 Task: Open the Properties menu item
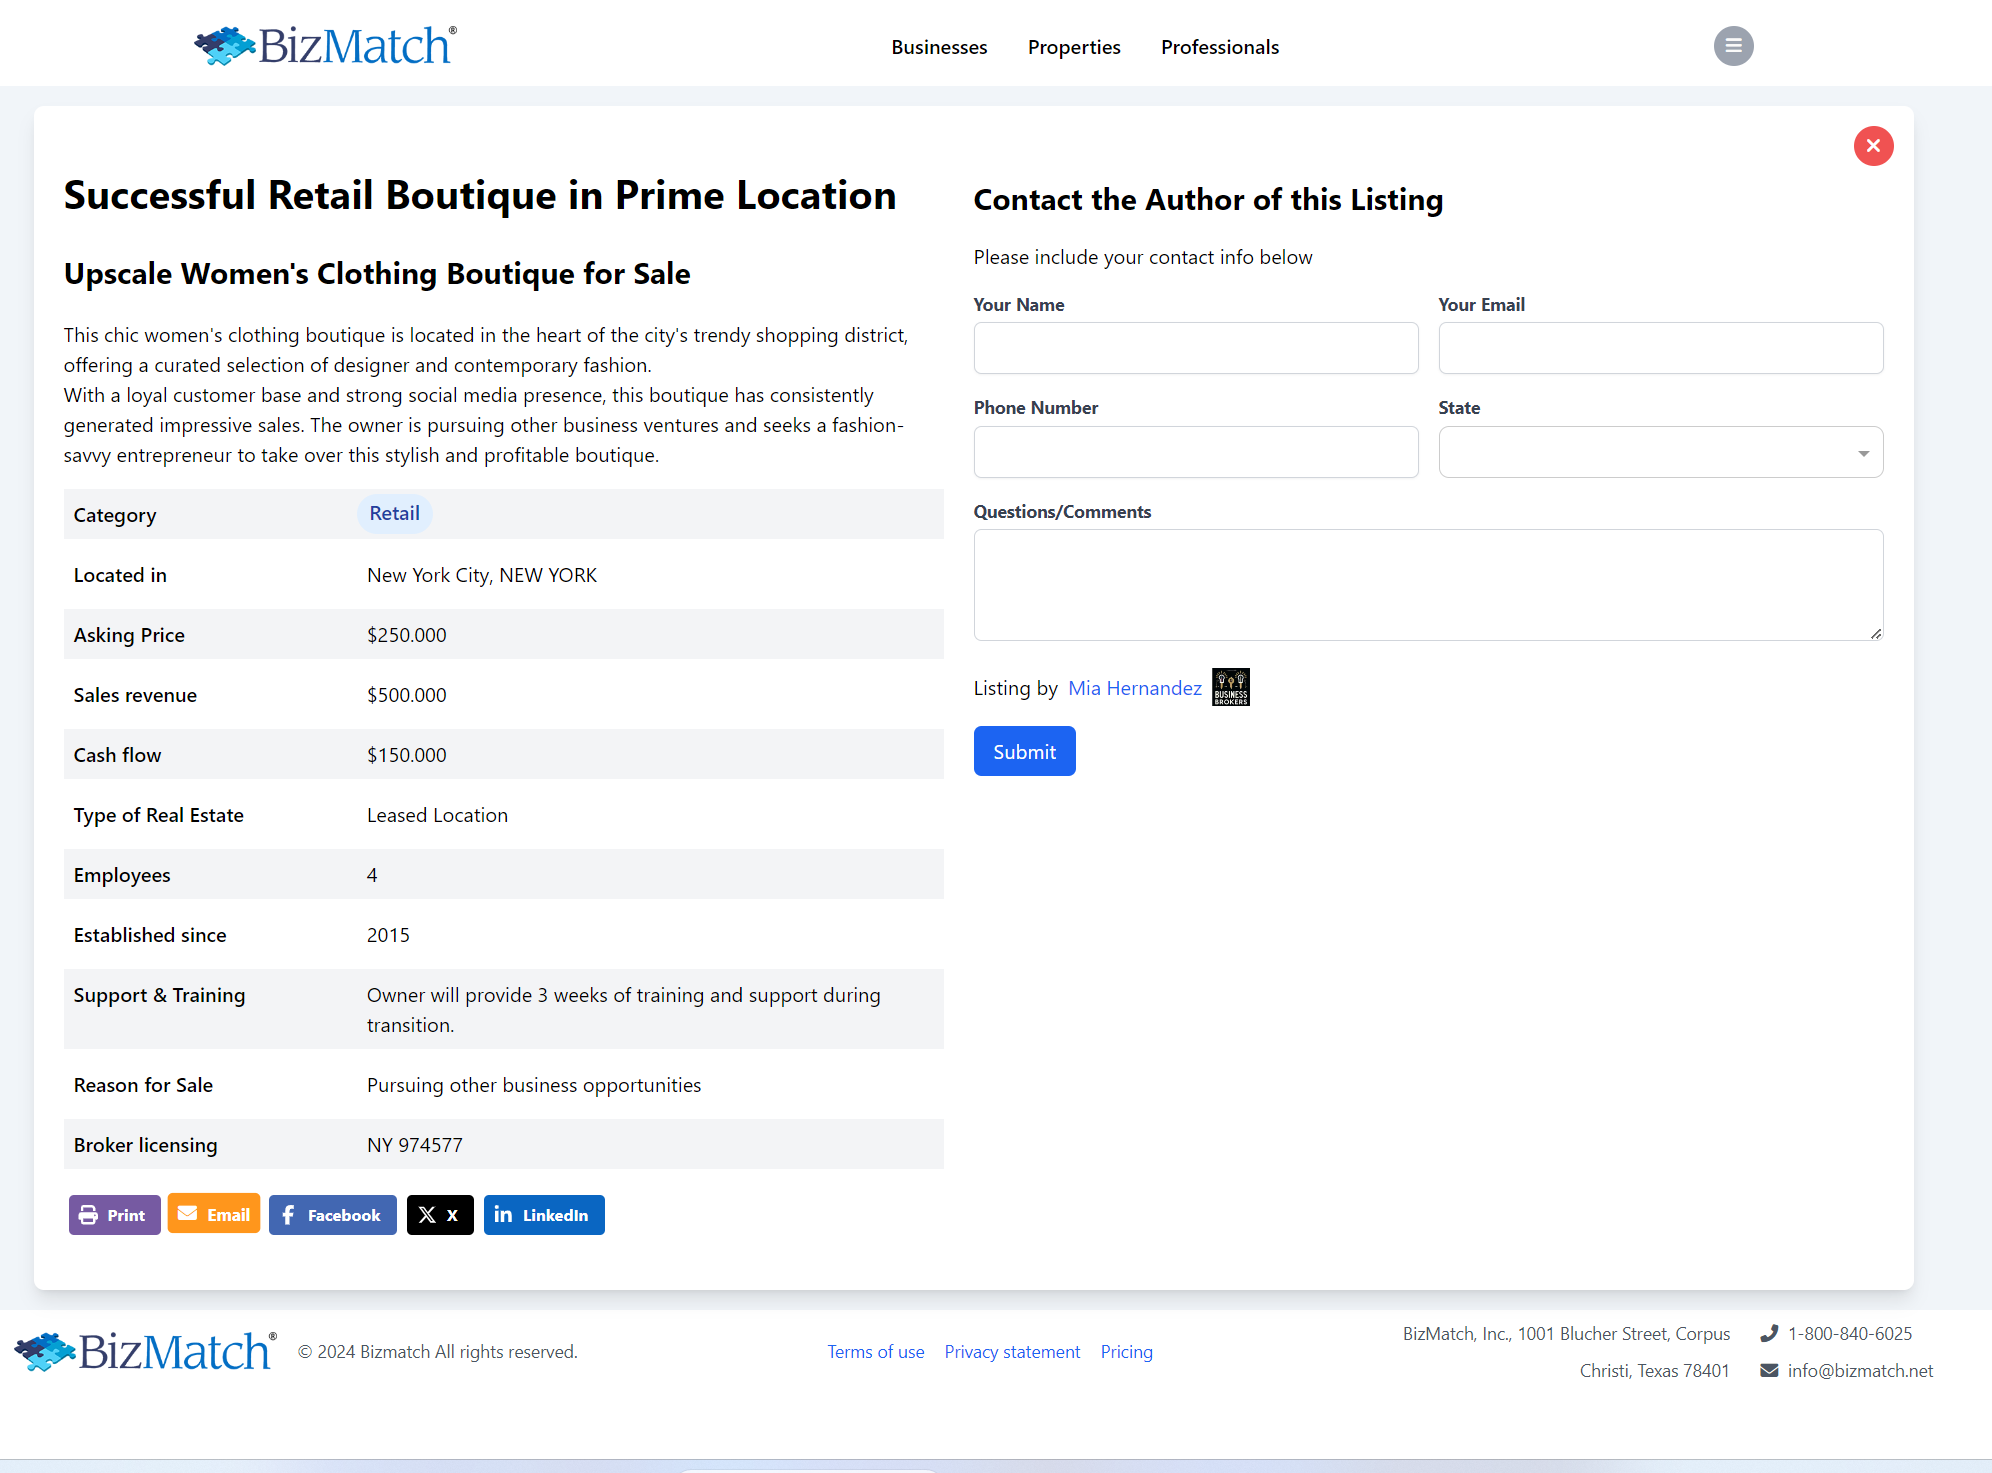[x=1074, y=47]
